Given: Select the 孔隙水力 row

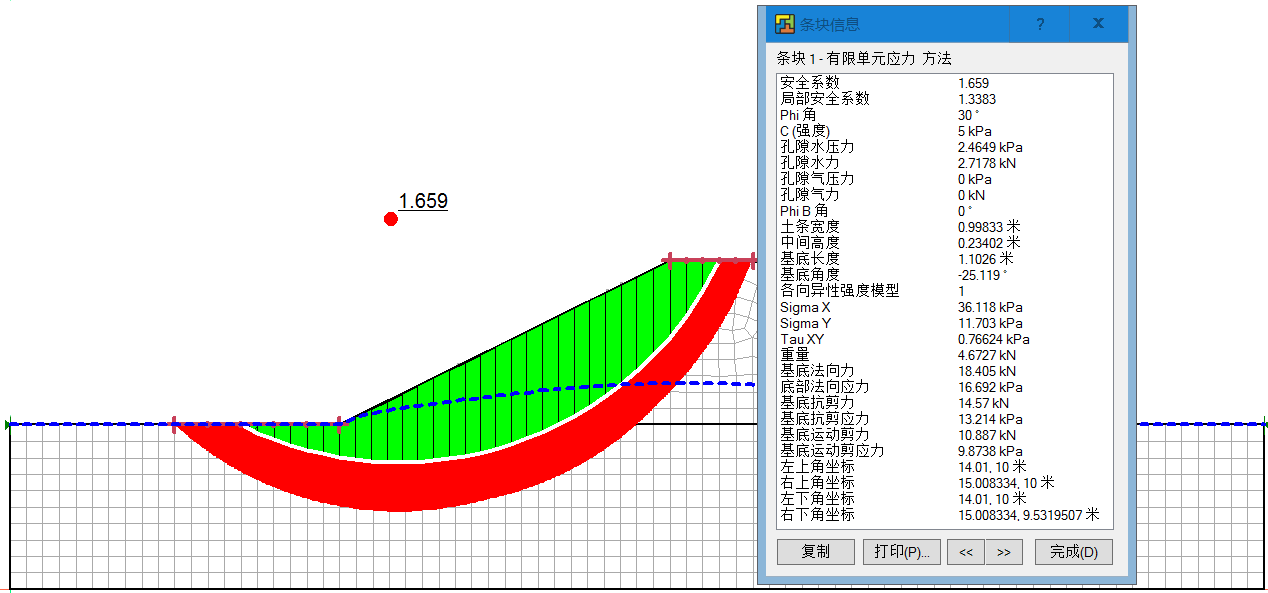Looking at the screenshot, I should 944,163.
